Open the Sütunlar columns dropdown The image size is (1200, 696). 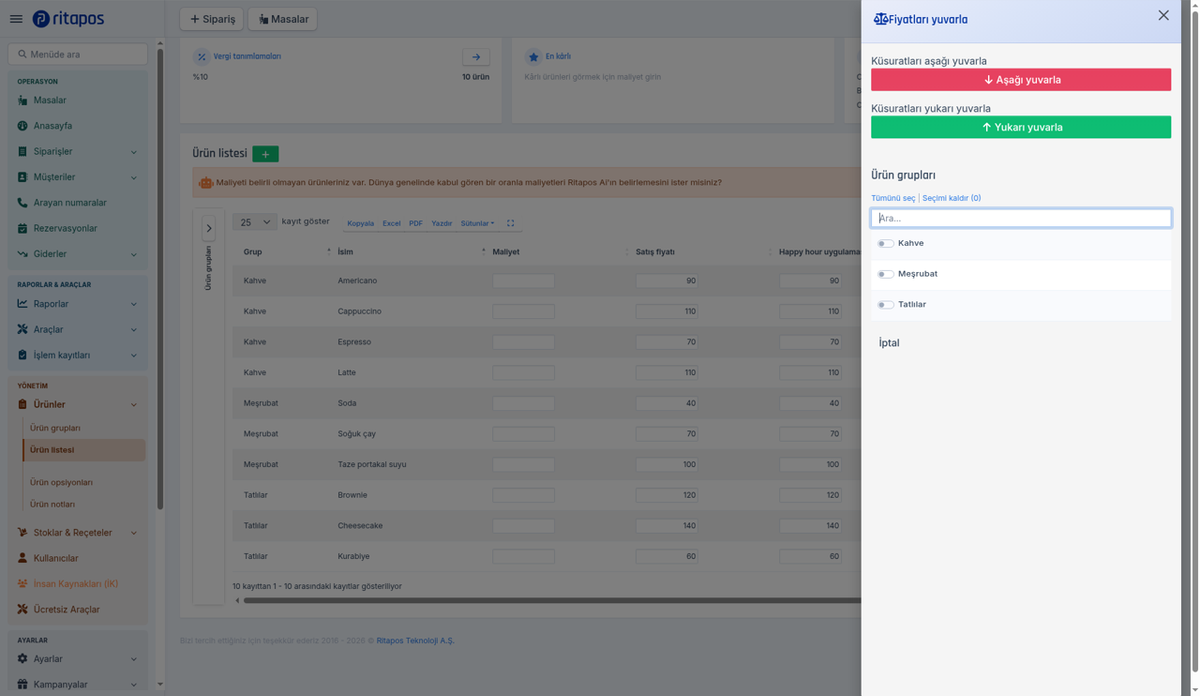[477, 223]
